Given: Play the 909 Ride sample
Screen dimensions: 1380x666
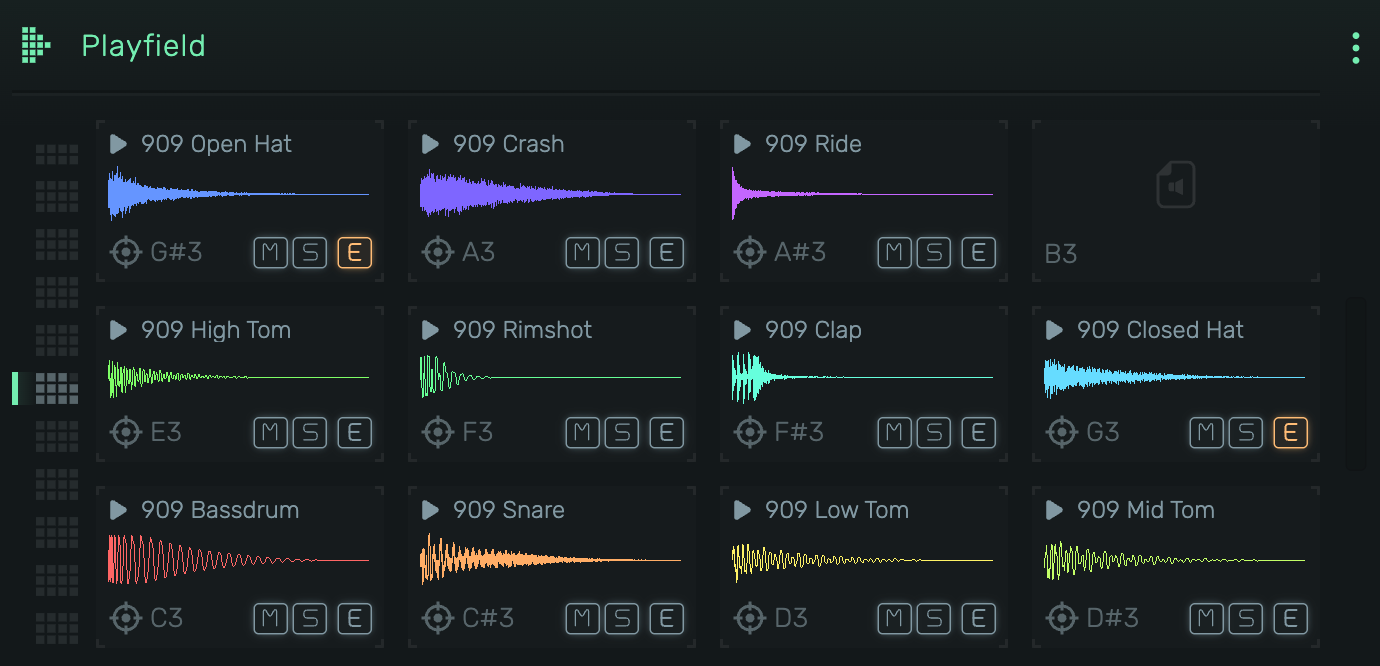Looking at the screenshot, I should (x=742, y=144).
